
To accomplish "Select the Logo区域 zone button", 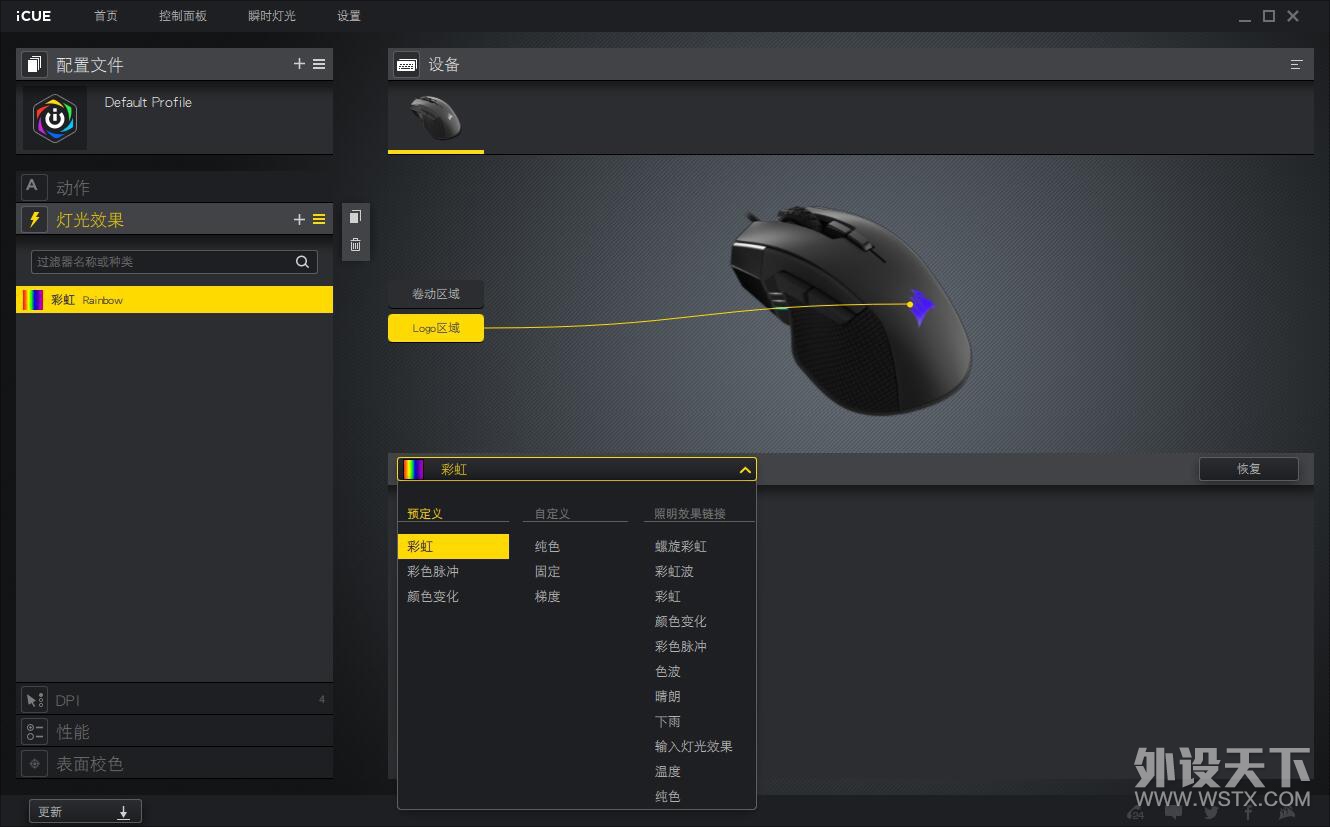I will 436,328.
